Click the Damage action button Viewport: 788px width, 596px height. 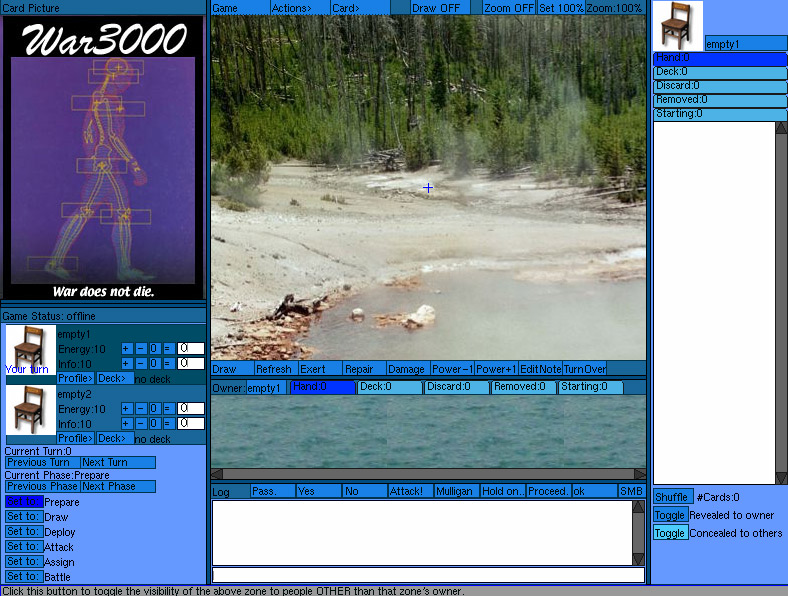pos(408,369)
